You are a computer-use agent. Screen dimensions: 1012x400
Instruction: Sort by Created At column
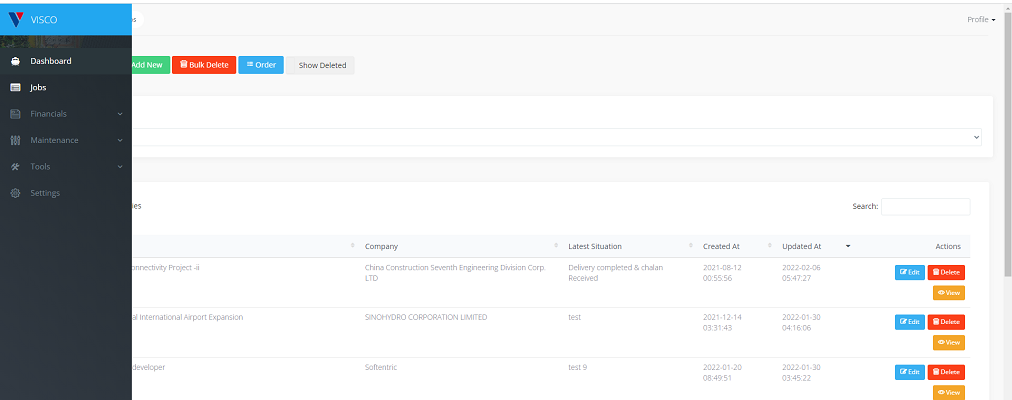click(735, 246)
